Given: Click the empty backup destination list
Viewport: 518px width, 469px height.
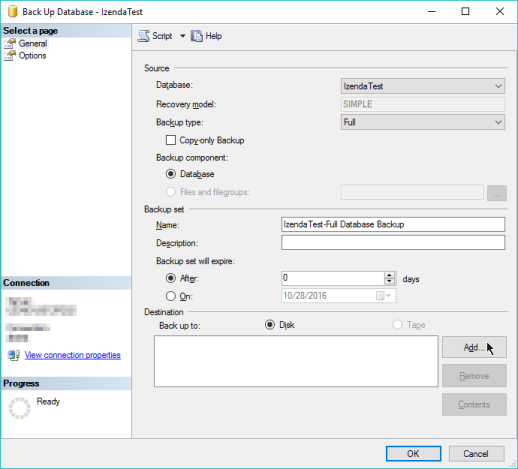Looking at the screenshot, I should 296,361.
